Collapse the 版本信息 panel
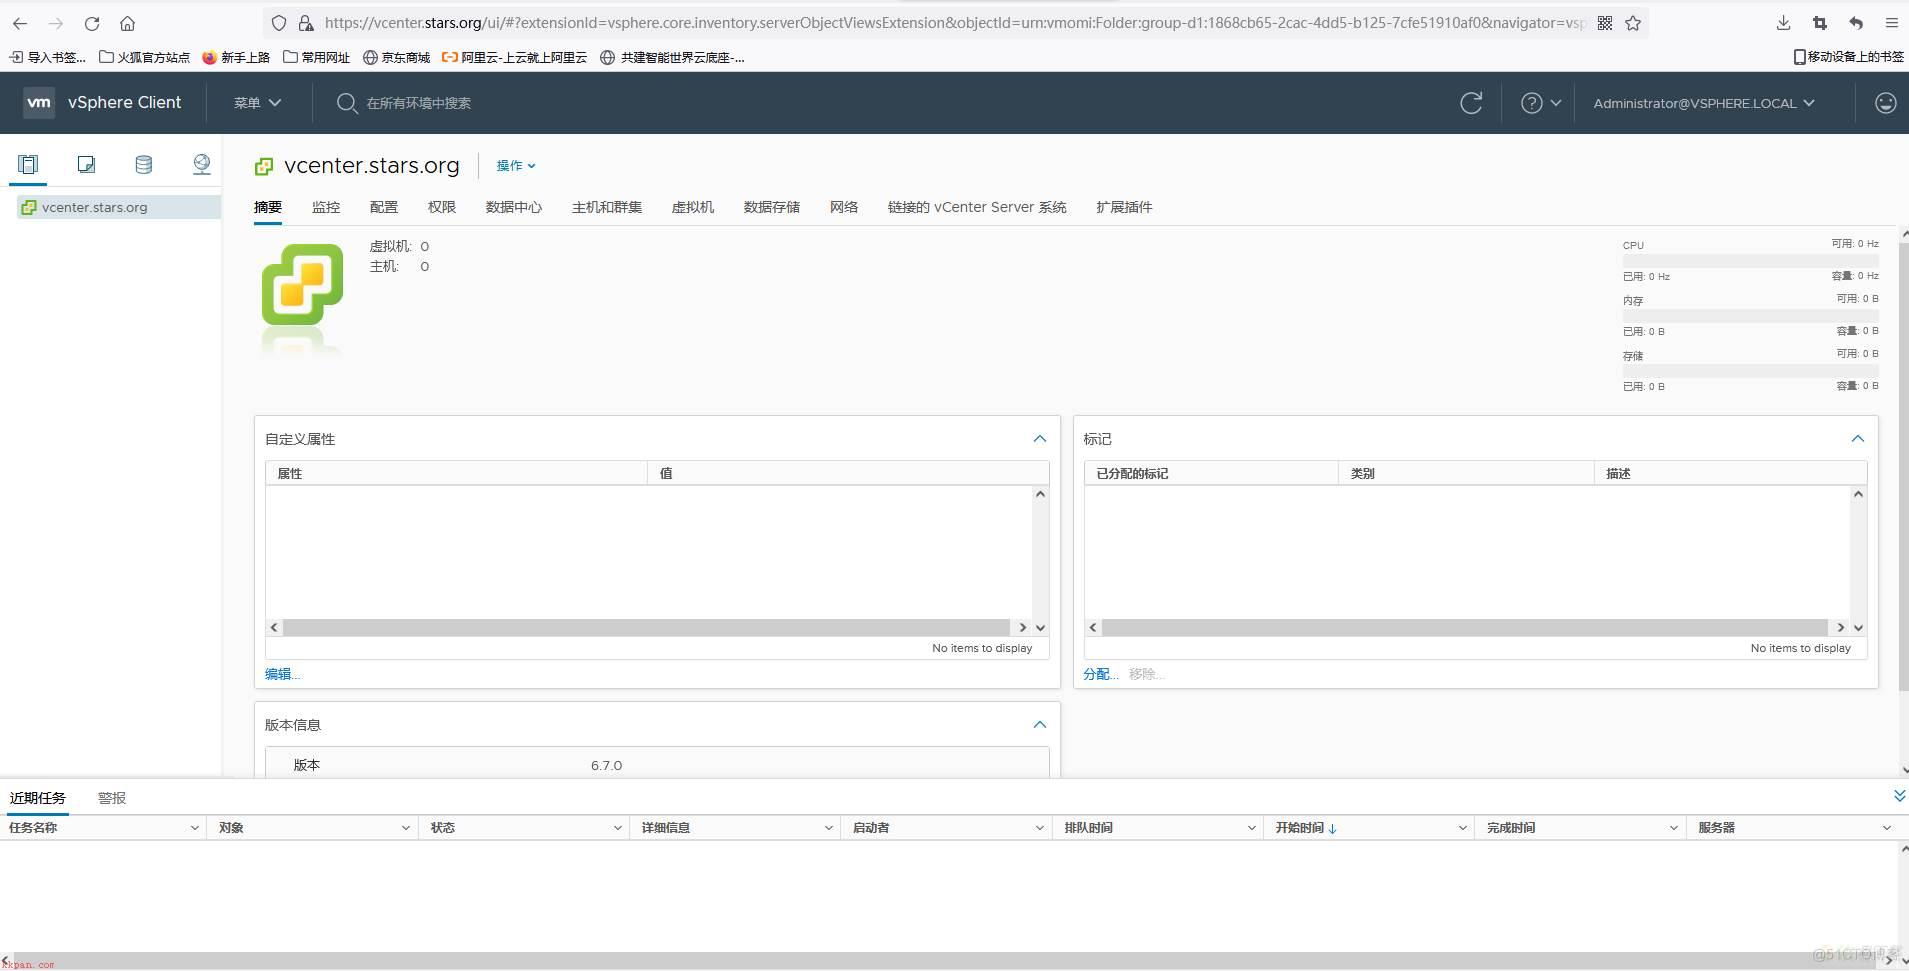The width and height of the screenshot is (1909, 971). point(1040,725)
